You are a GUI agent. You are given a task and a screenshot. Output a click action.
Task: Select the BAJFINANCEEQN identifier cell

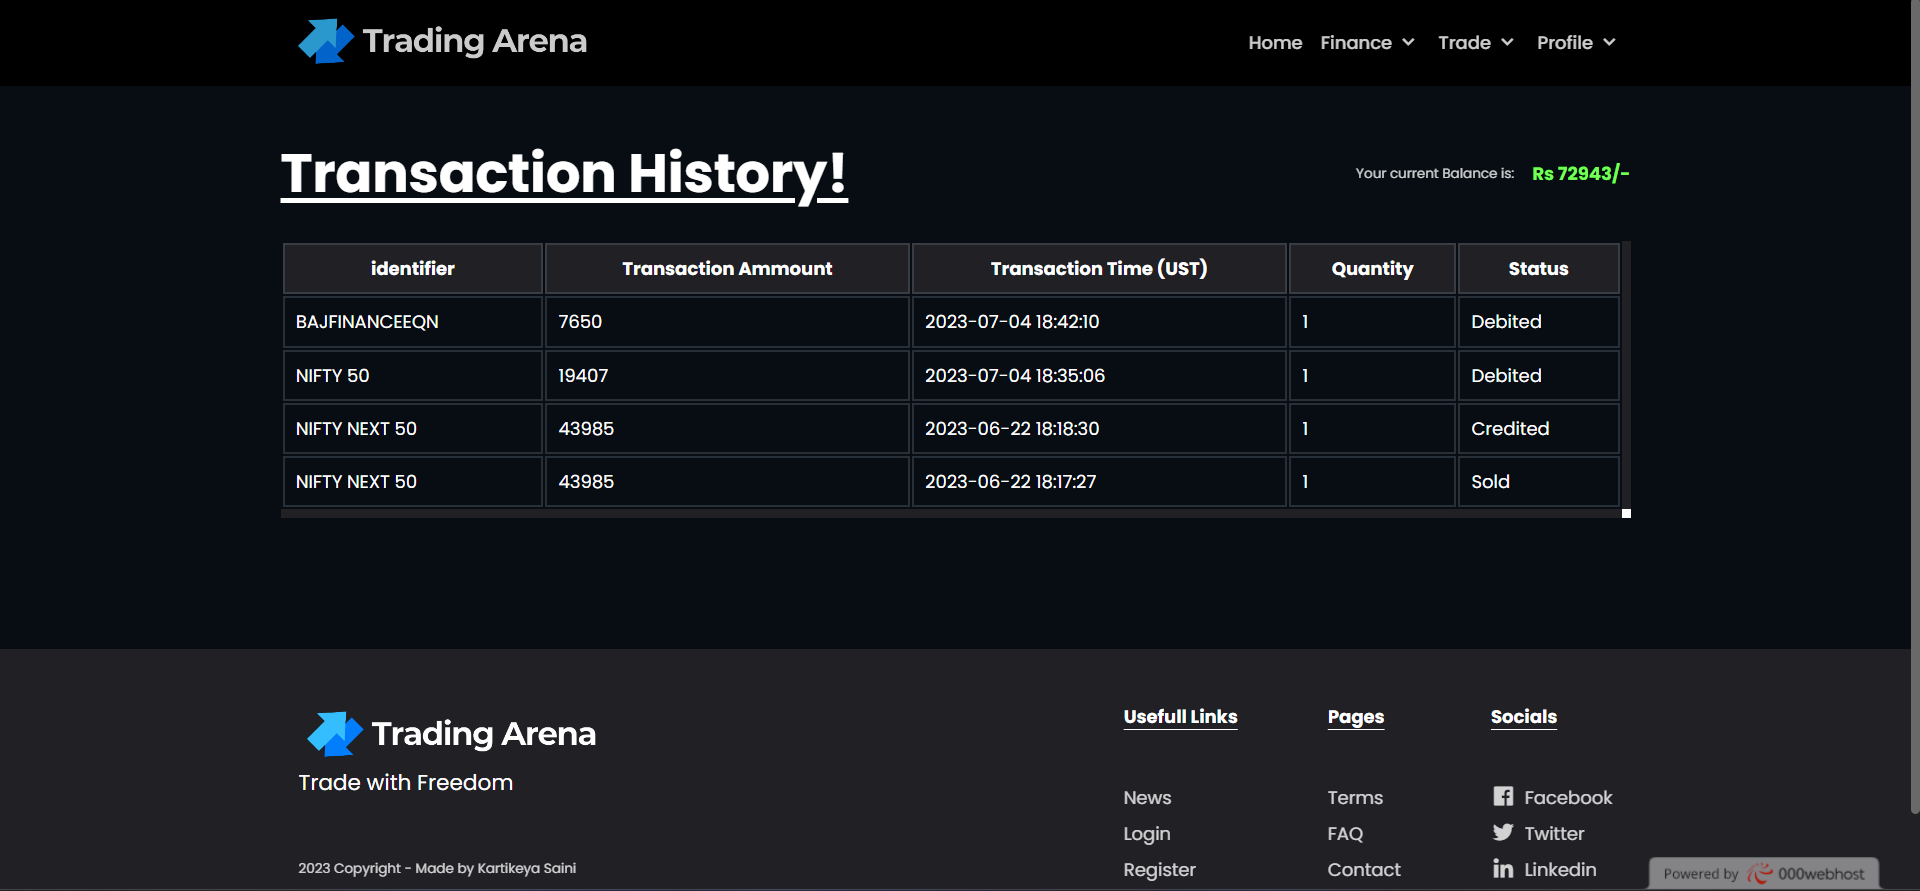[x=412, y=322]
